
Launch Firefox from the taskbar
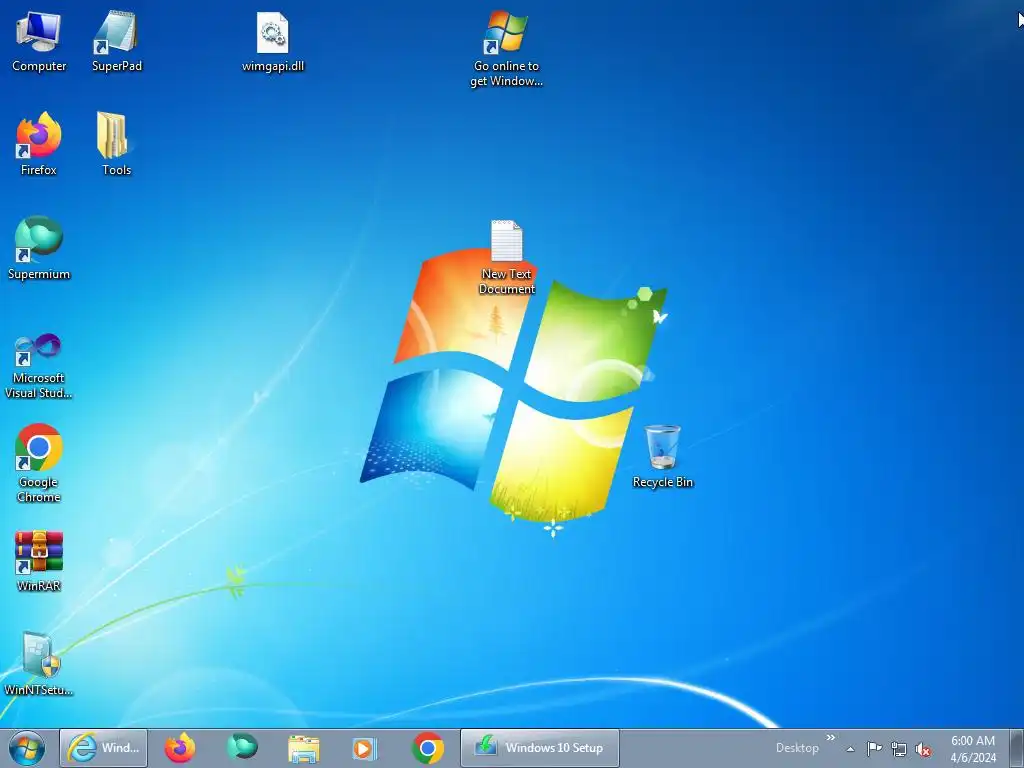click(x=180, y=748)
